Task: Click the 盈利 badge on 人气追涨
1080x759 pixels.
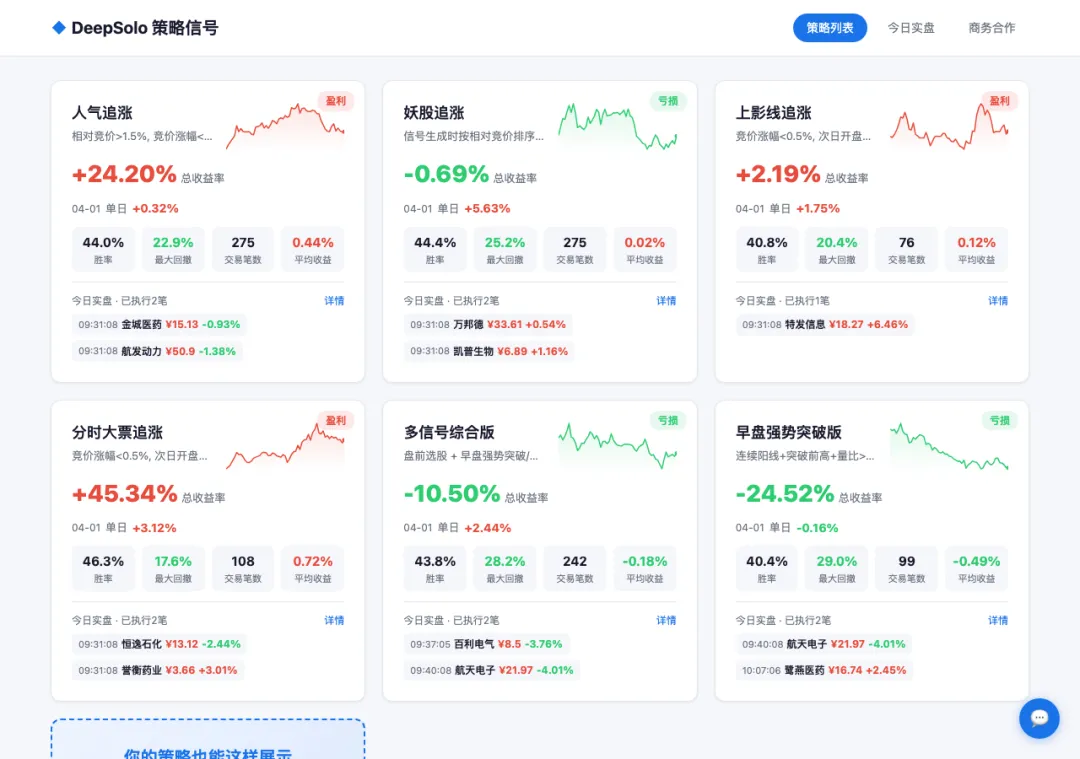Action: pos(335,101)
